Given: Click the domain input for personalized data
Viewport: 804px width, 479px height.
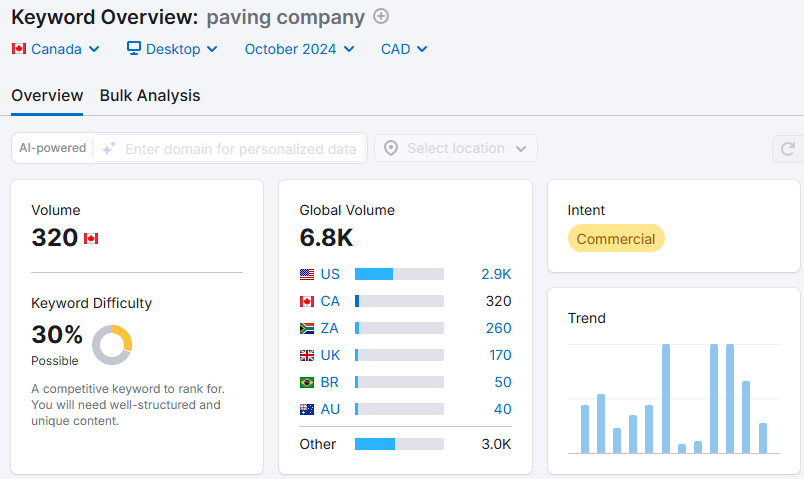Looking at the screenshot, I should [x=229, y=149].
